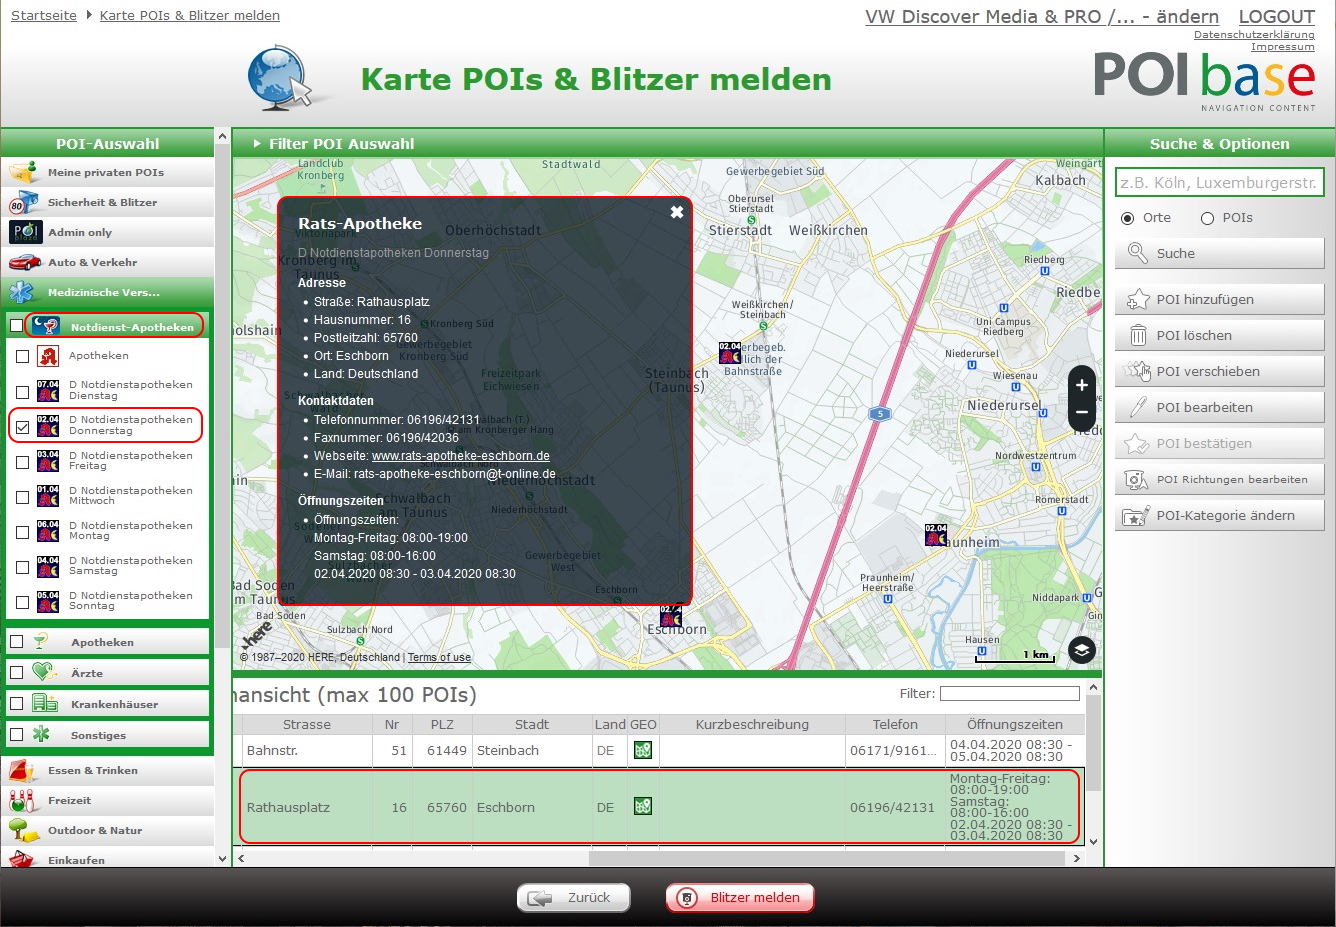Screen dimensions: 1336x927
Task: Open the Sicherheit & Blitzer category
Action: click(x=102, y=203)
